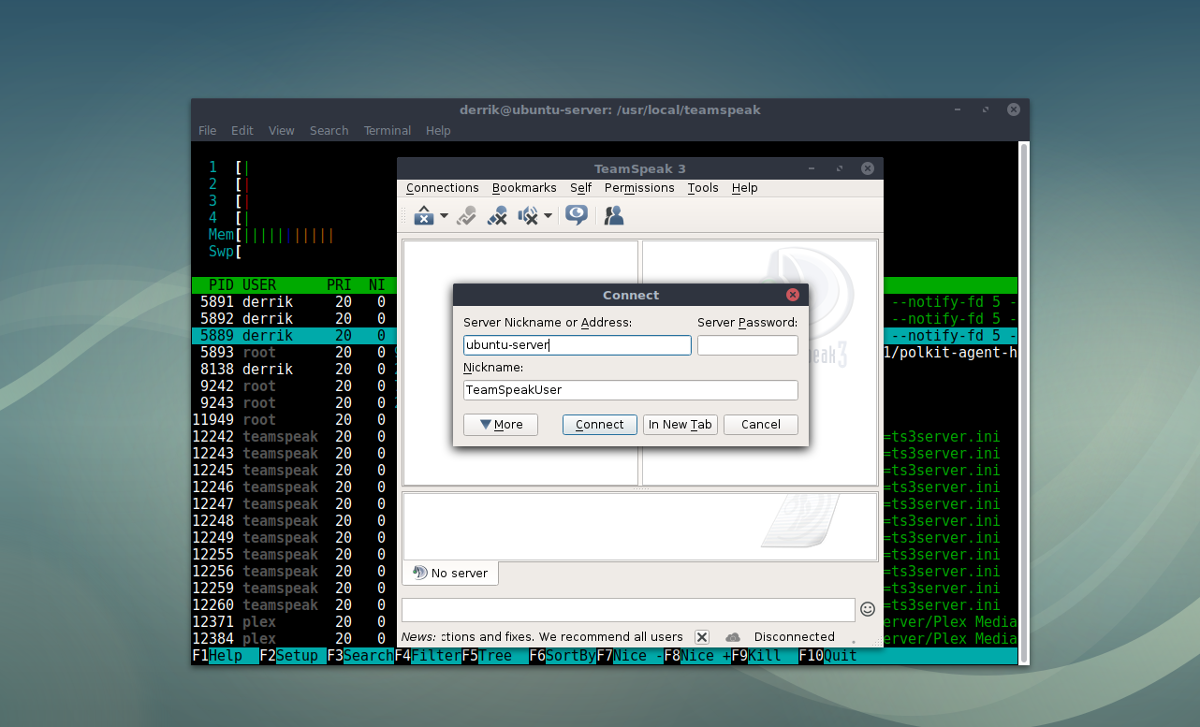Click the greyed-out disconnect toolbar icon
Viewport: 1200px width, 727px height.
(466, 215)
